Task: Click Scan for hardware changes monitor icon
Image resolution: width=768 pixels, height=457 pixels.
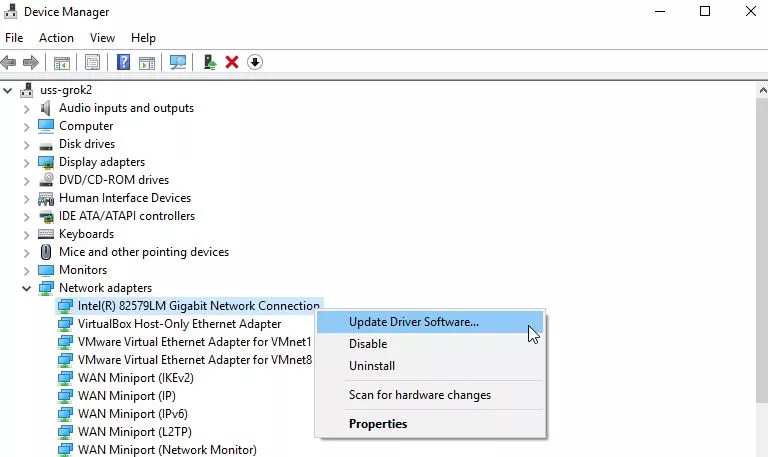Action: [x=178, y=62]
